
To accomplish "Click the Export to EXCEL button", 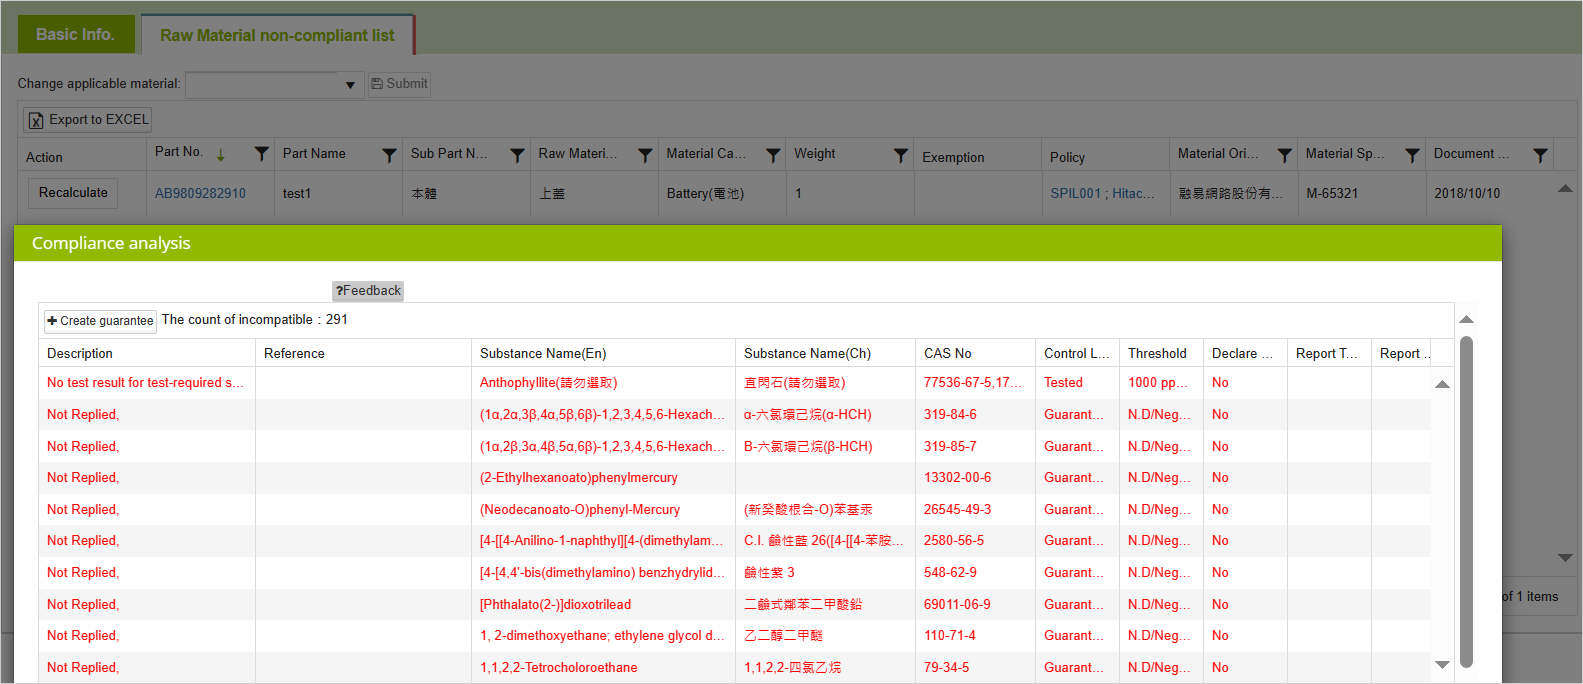I will click(x=88, y=120).
